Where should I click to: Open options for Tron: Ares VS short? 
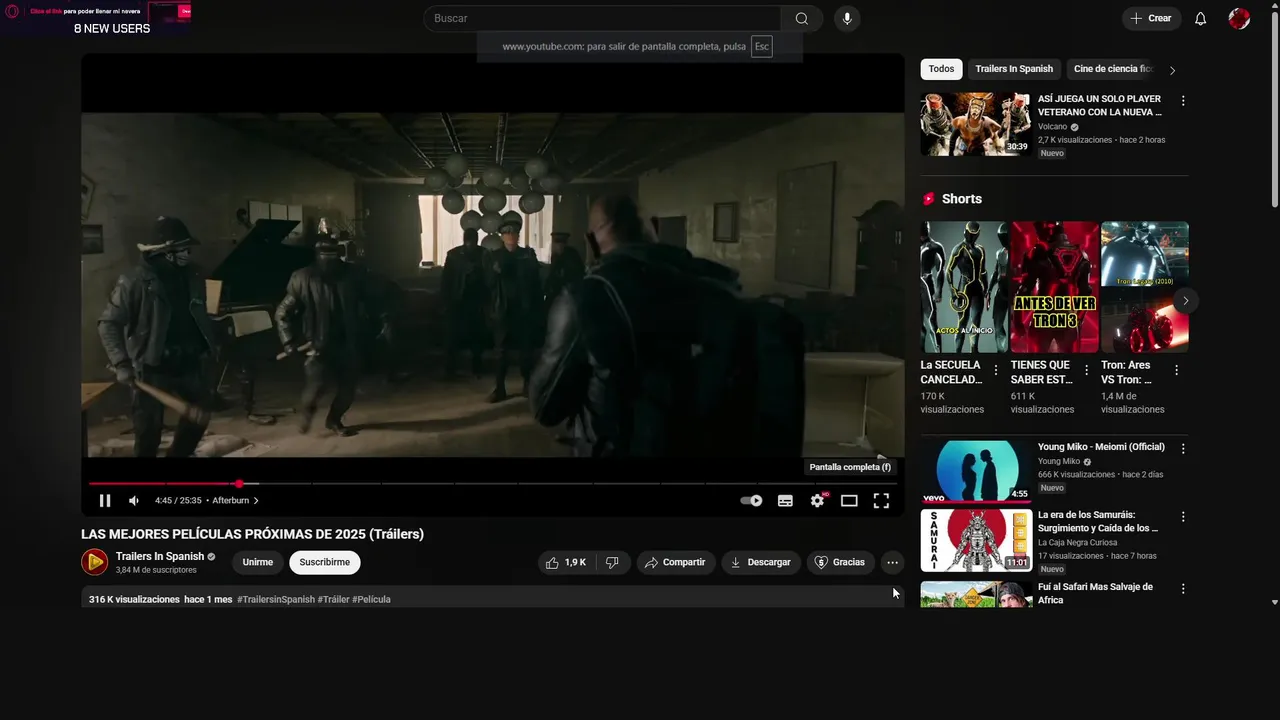(1176, 370)
